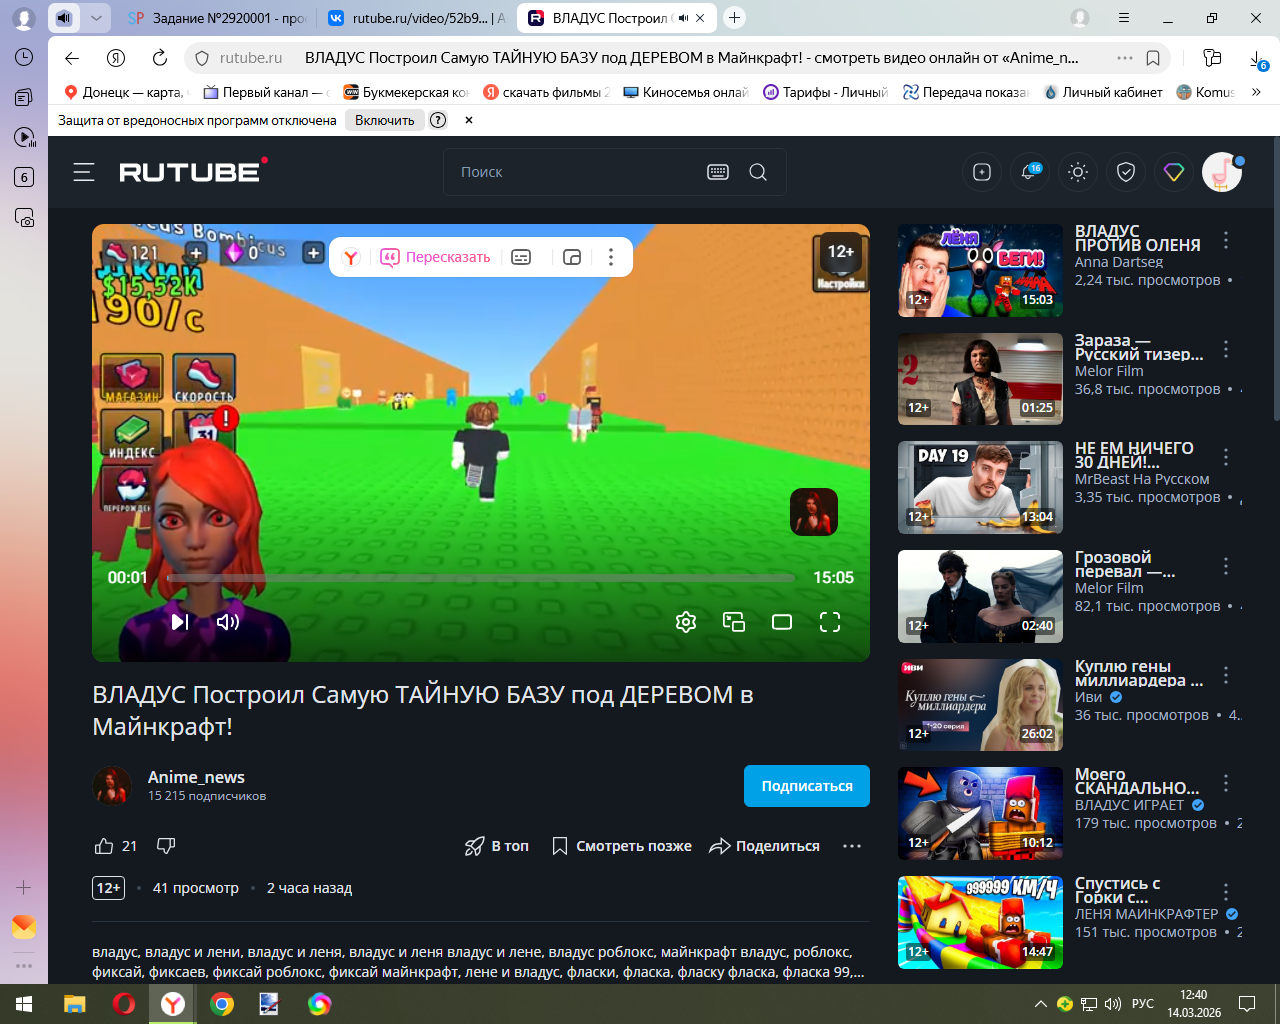
Task: Bookmark this page with the bookmark icon
Action: (x=1153, y=58)
